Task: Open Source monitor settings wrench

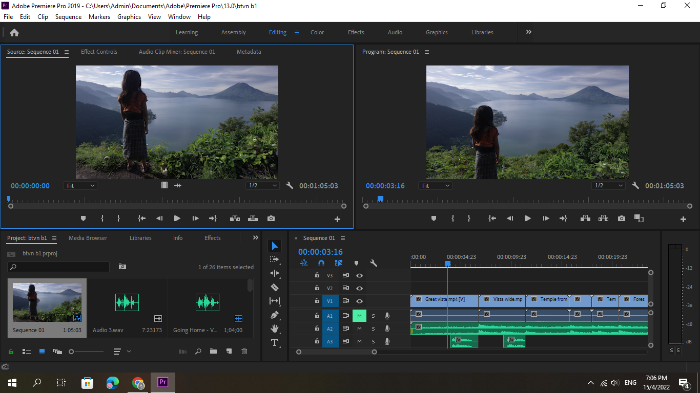Action: tap(289, 185)
